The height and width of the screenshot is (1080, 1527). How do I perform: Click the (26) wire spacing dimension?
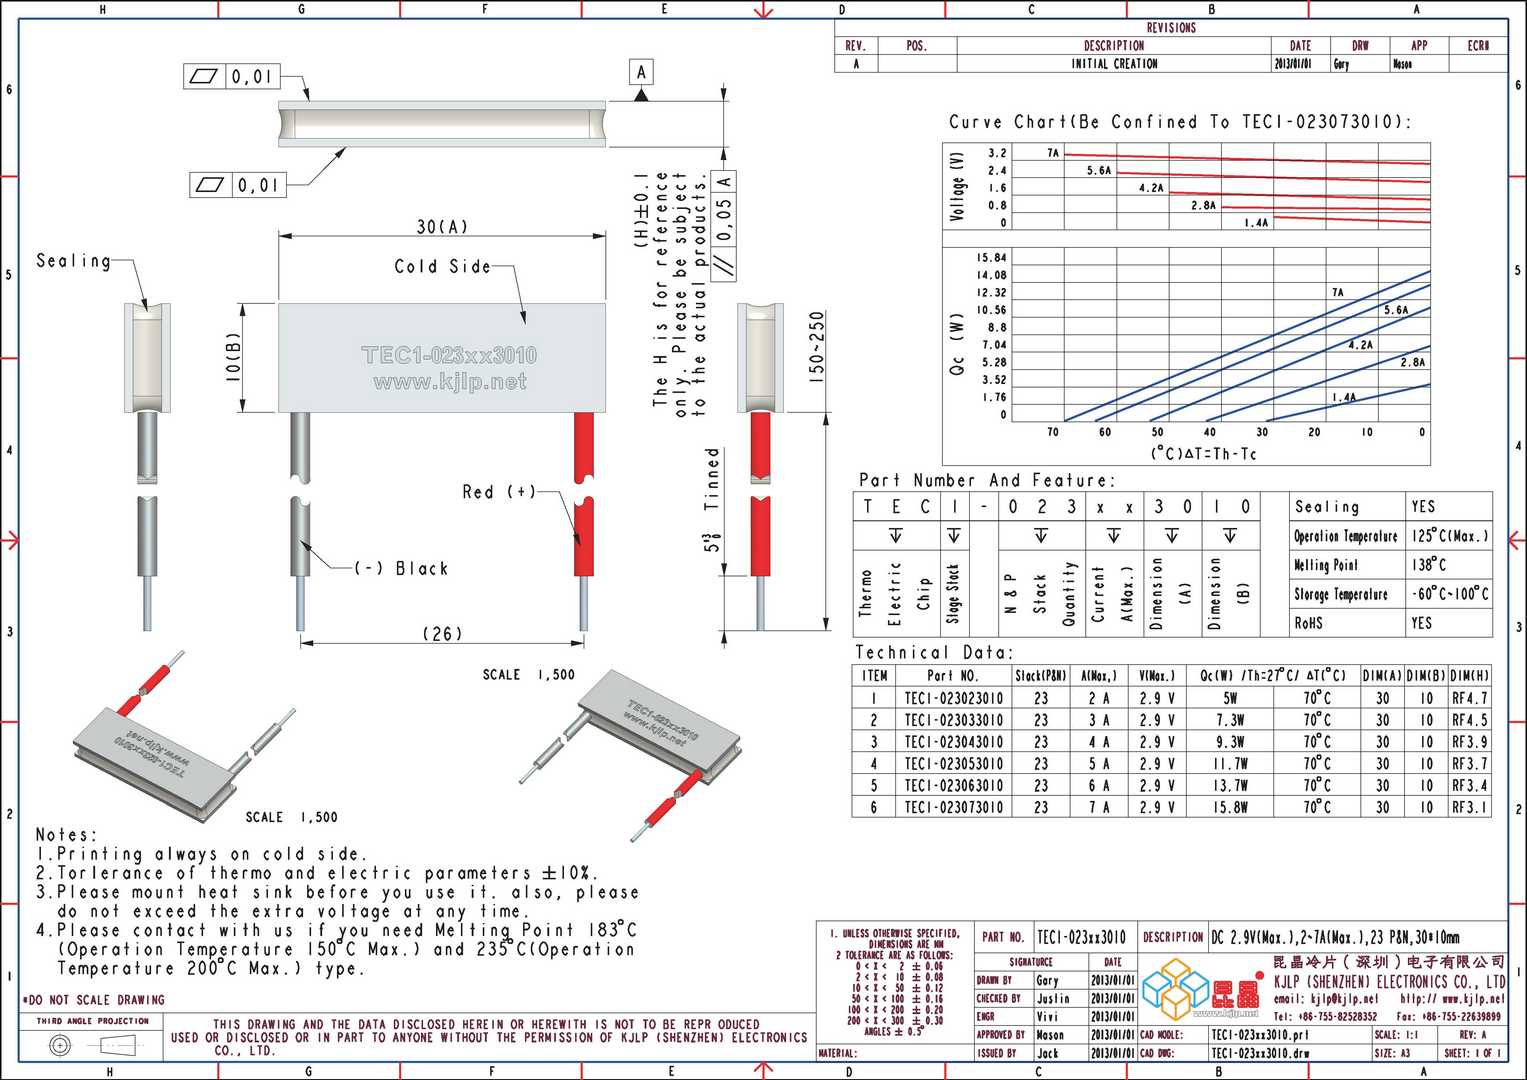click(x=442, y=633)
